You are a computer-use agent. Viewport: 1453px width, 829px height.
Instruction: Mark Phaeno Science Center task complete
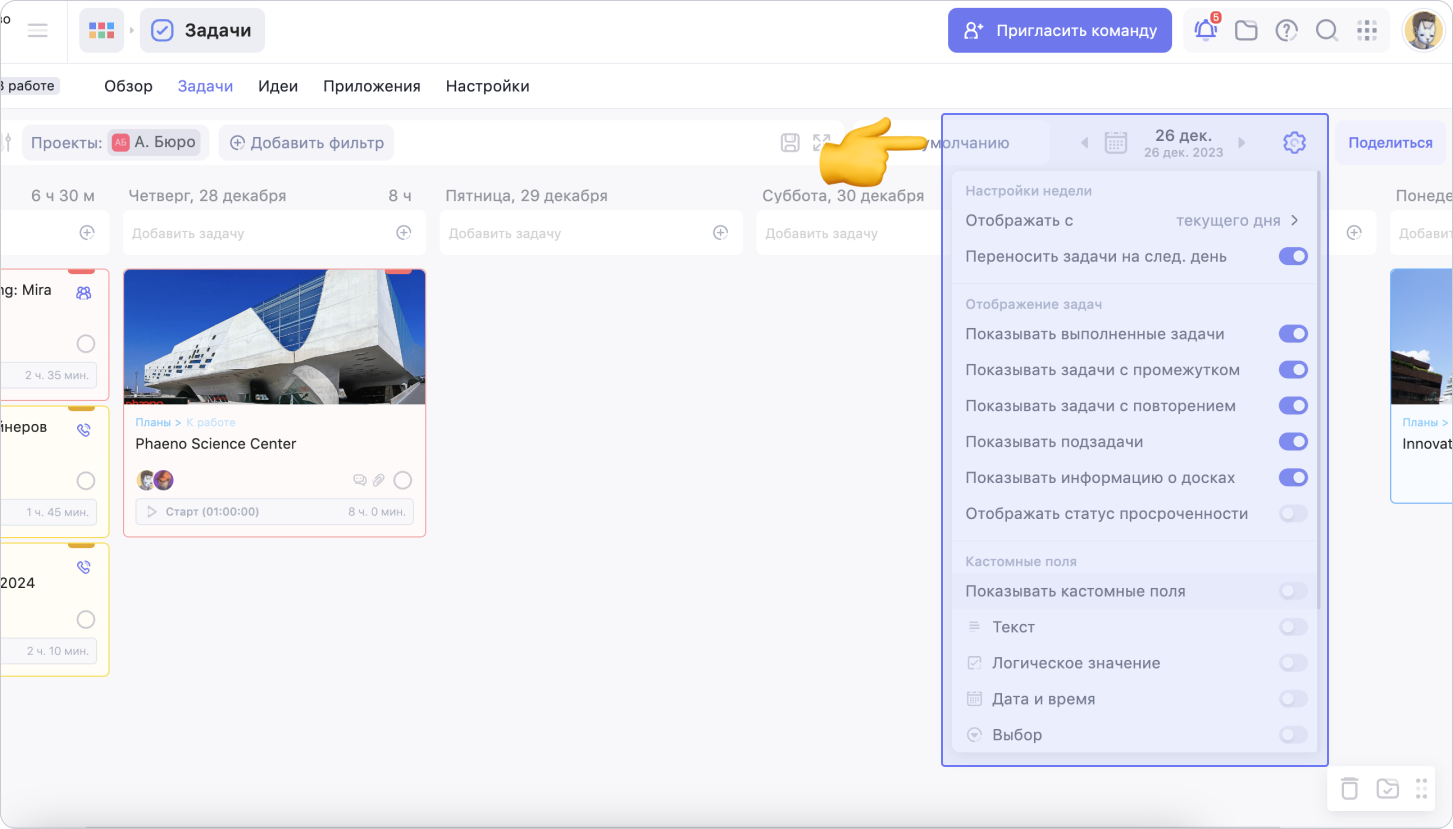[403, 481]
